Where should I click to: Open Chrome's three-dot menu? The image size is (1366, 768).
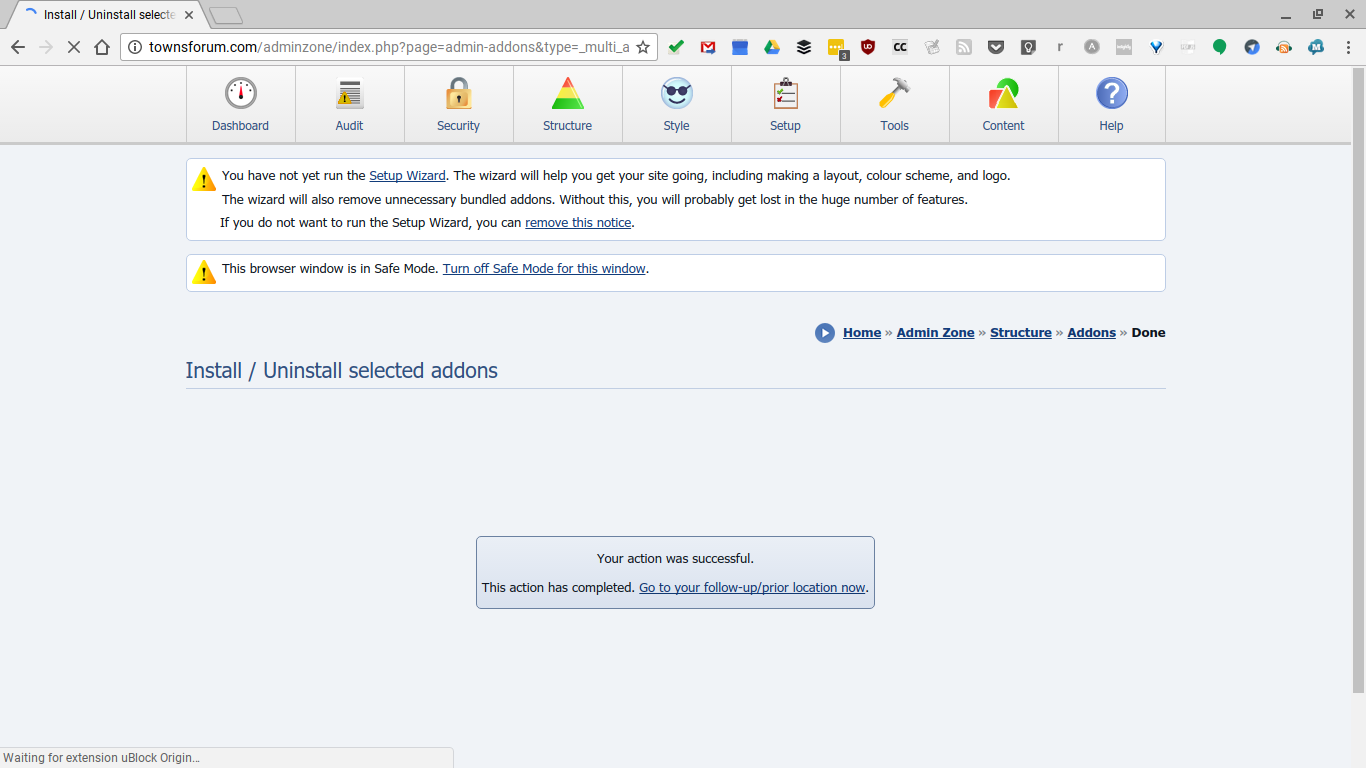pyautogui.click(x=1347, y=47)
